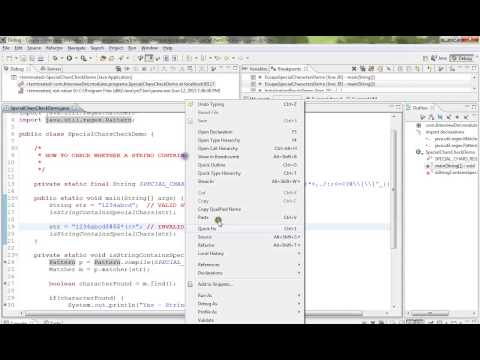Click the Debug perspective button
Screen dimensions: 480x360
pyautogui.click(x=461, y=58)
